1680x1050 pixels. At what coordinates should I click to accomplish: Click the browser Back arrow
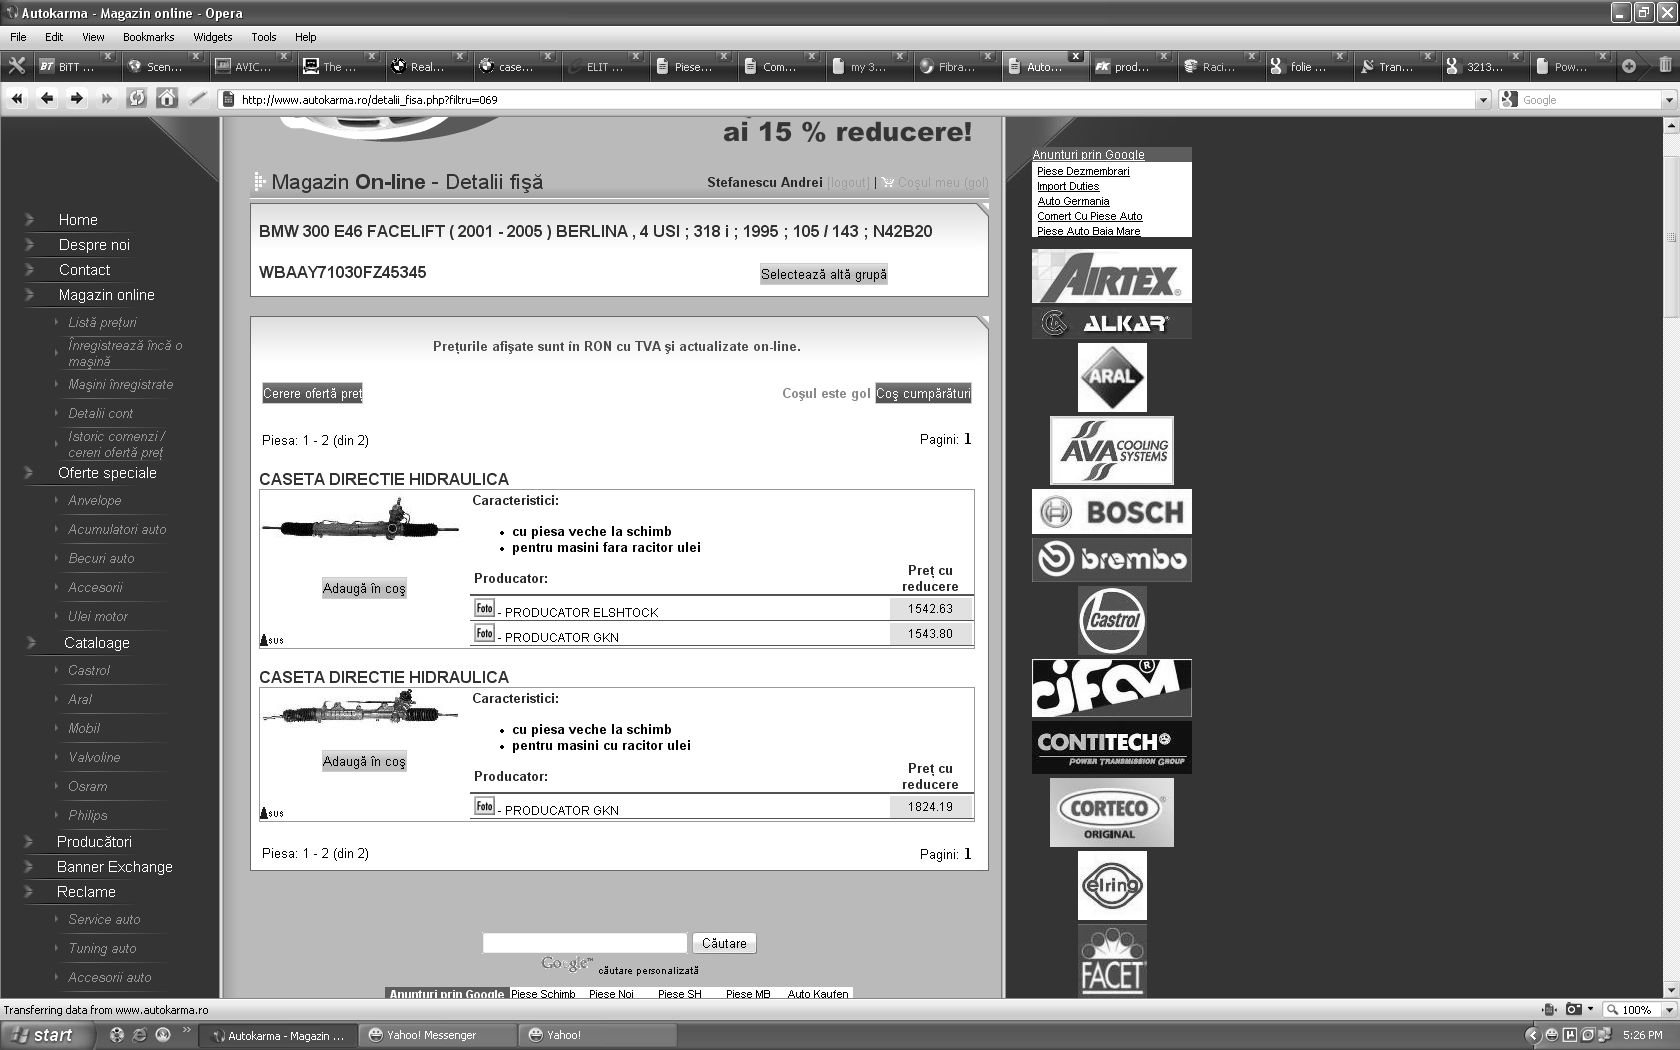[x=47, y=98]
